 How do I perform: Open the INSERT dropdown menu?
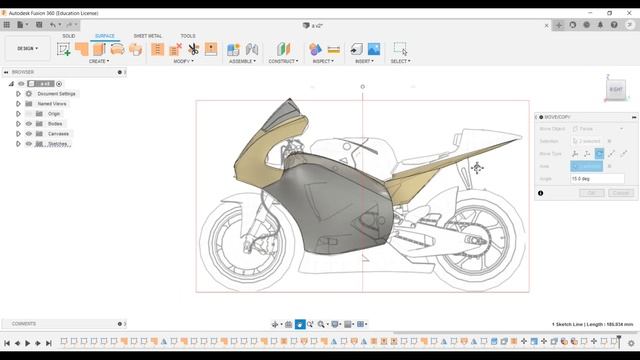coord(364,61)
